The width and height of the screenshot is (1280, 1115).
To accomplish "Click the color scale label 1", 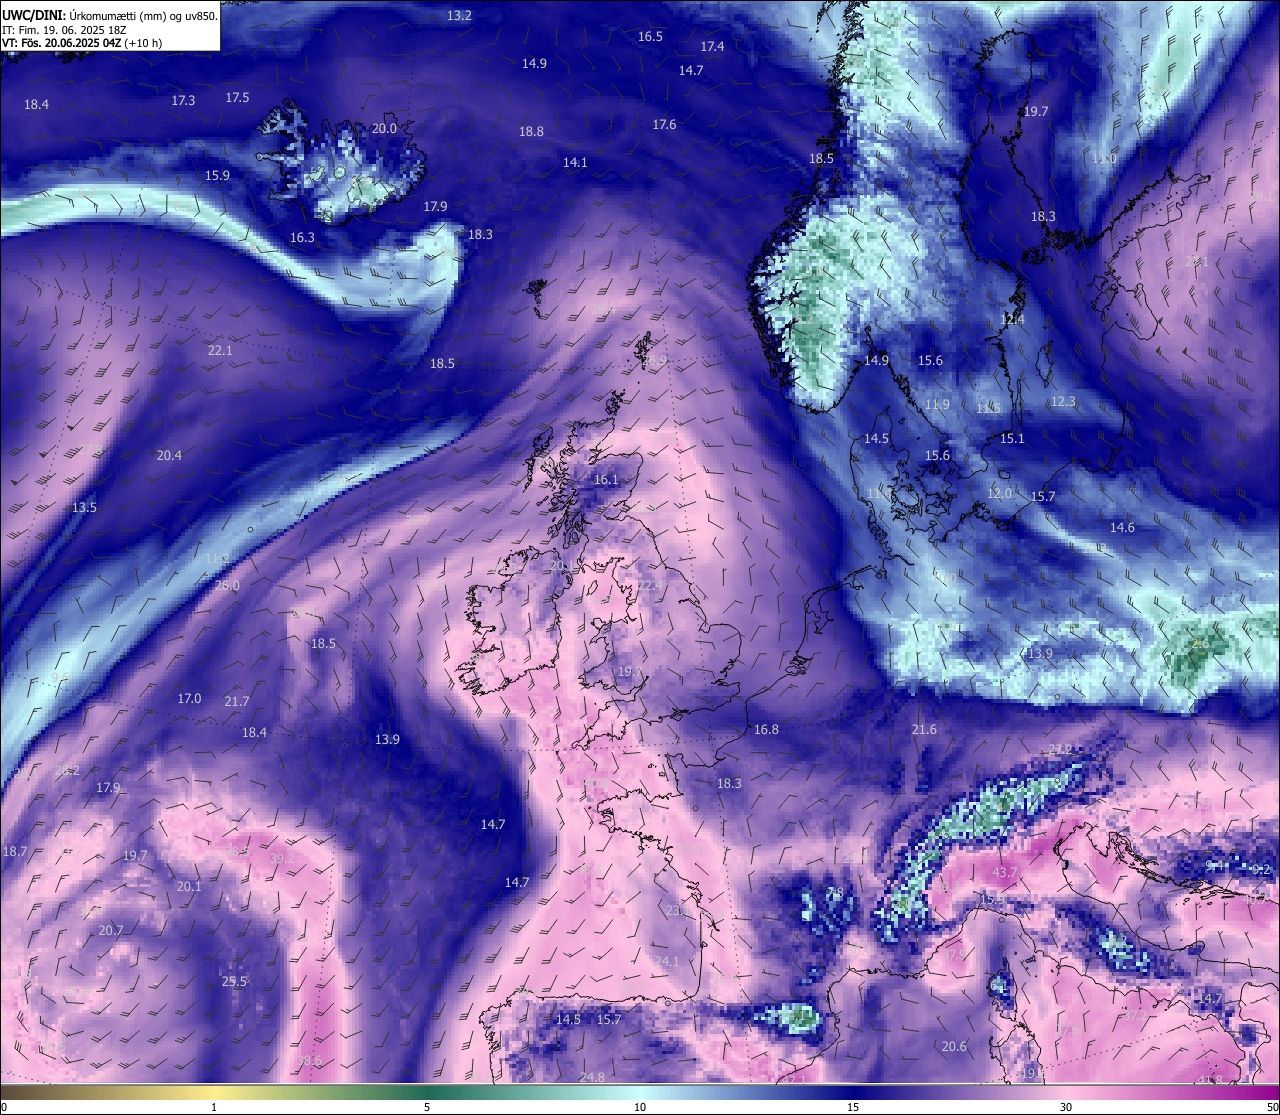I will [214, 1107].
